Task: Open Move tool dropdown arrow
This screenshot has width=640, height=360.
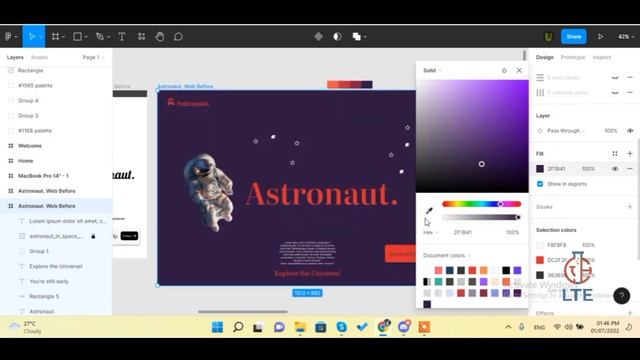Action: (x=40, y=37)
